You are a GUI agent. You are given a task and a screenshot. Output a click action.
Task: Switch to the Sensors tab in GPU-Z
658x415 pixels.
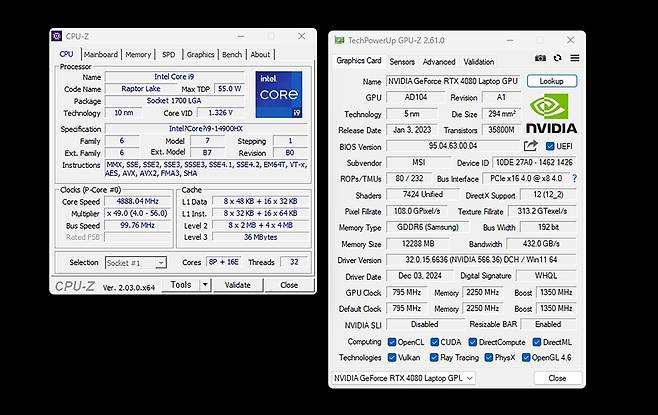402,62
